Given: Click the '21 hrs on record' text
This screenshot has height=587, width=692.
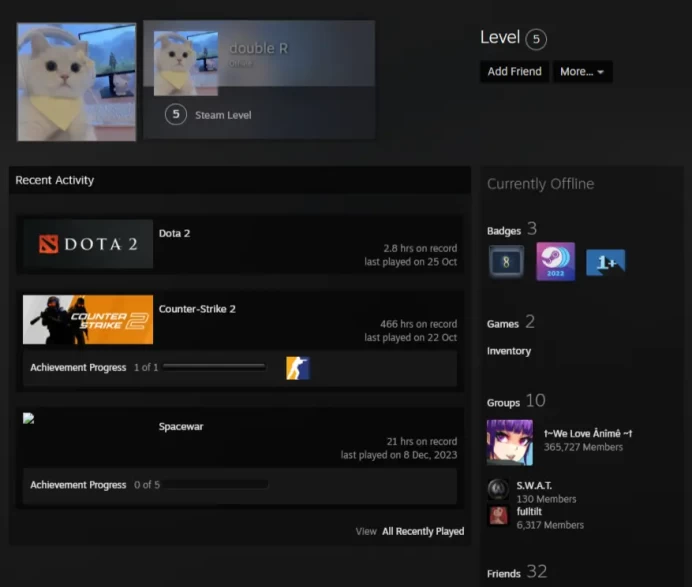Looking at the screenshot, I should 421,441.
